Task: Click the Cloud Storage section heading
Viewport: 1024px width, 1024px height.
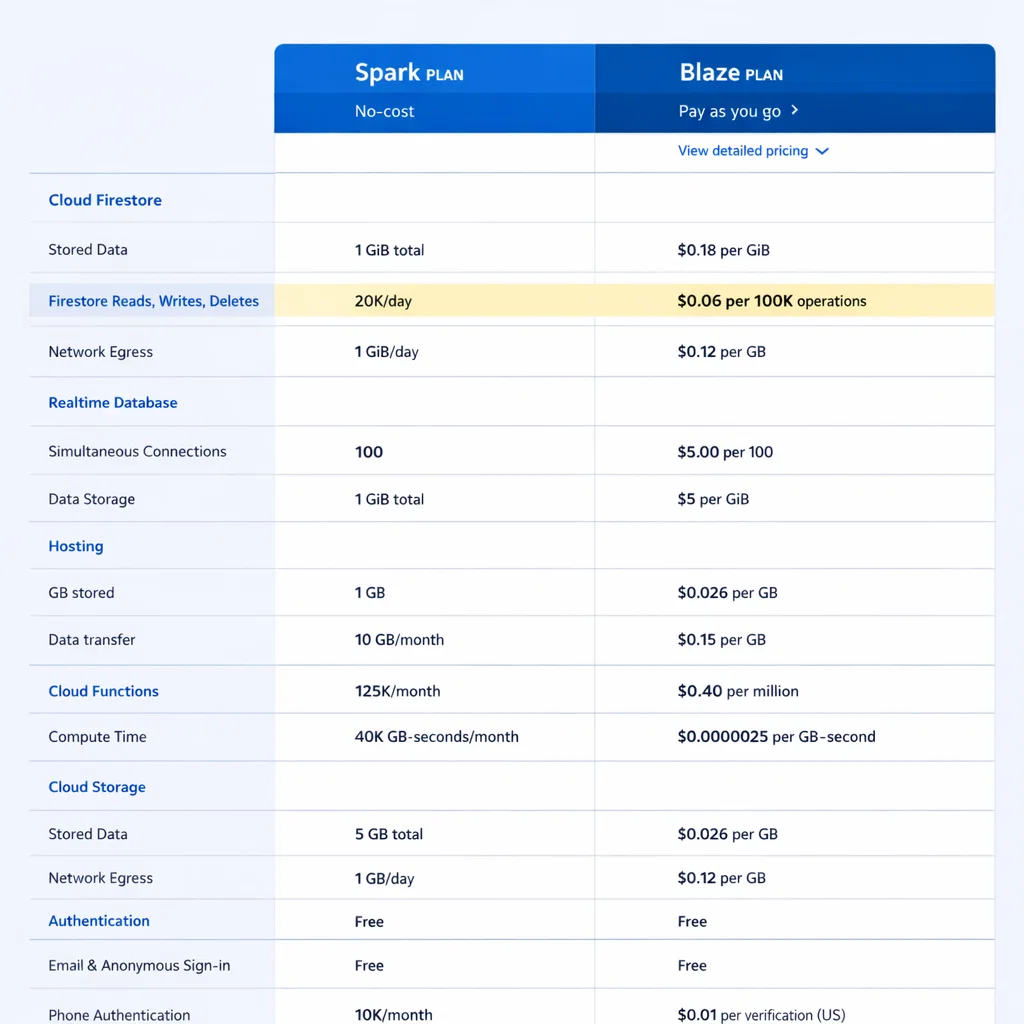Action: 97,787
